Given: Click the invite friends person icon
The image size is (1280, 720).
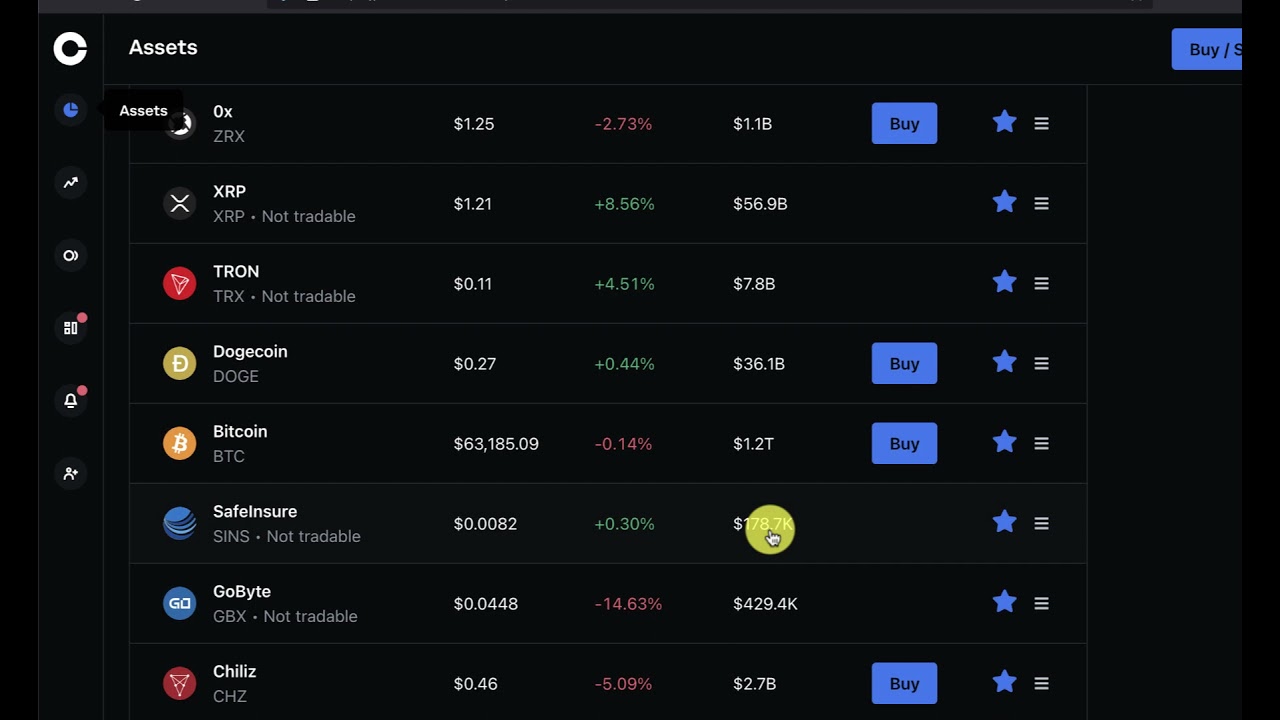Looking at the screenshot, I should 70,473.
